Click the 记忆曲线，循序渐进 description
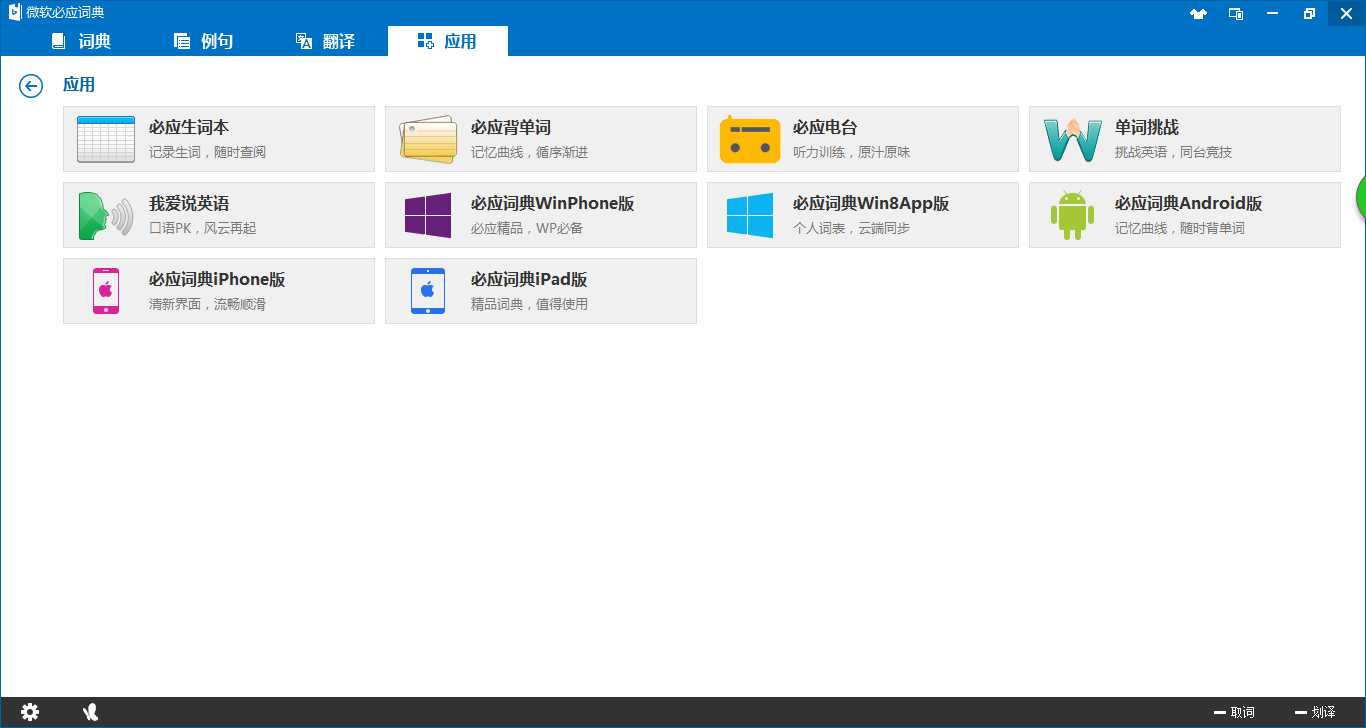Viewport: 1366px width, 728px height. click(529, 152)
